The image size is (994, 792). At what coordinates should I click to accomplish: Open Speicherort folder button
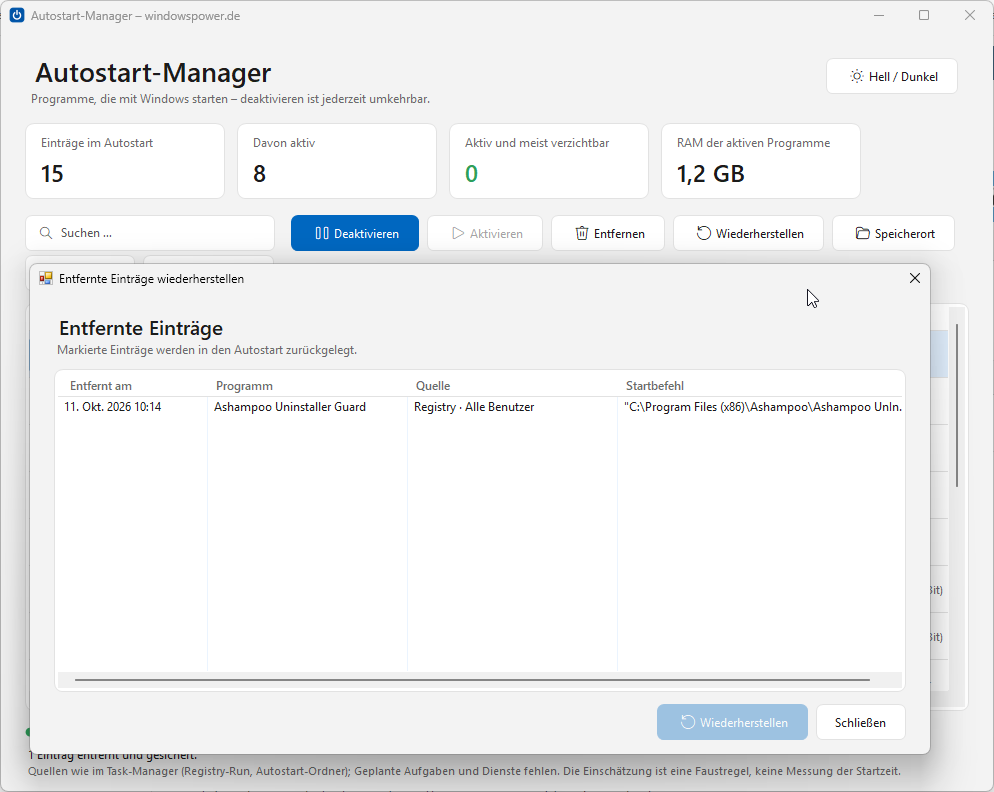coord(893,233)
